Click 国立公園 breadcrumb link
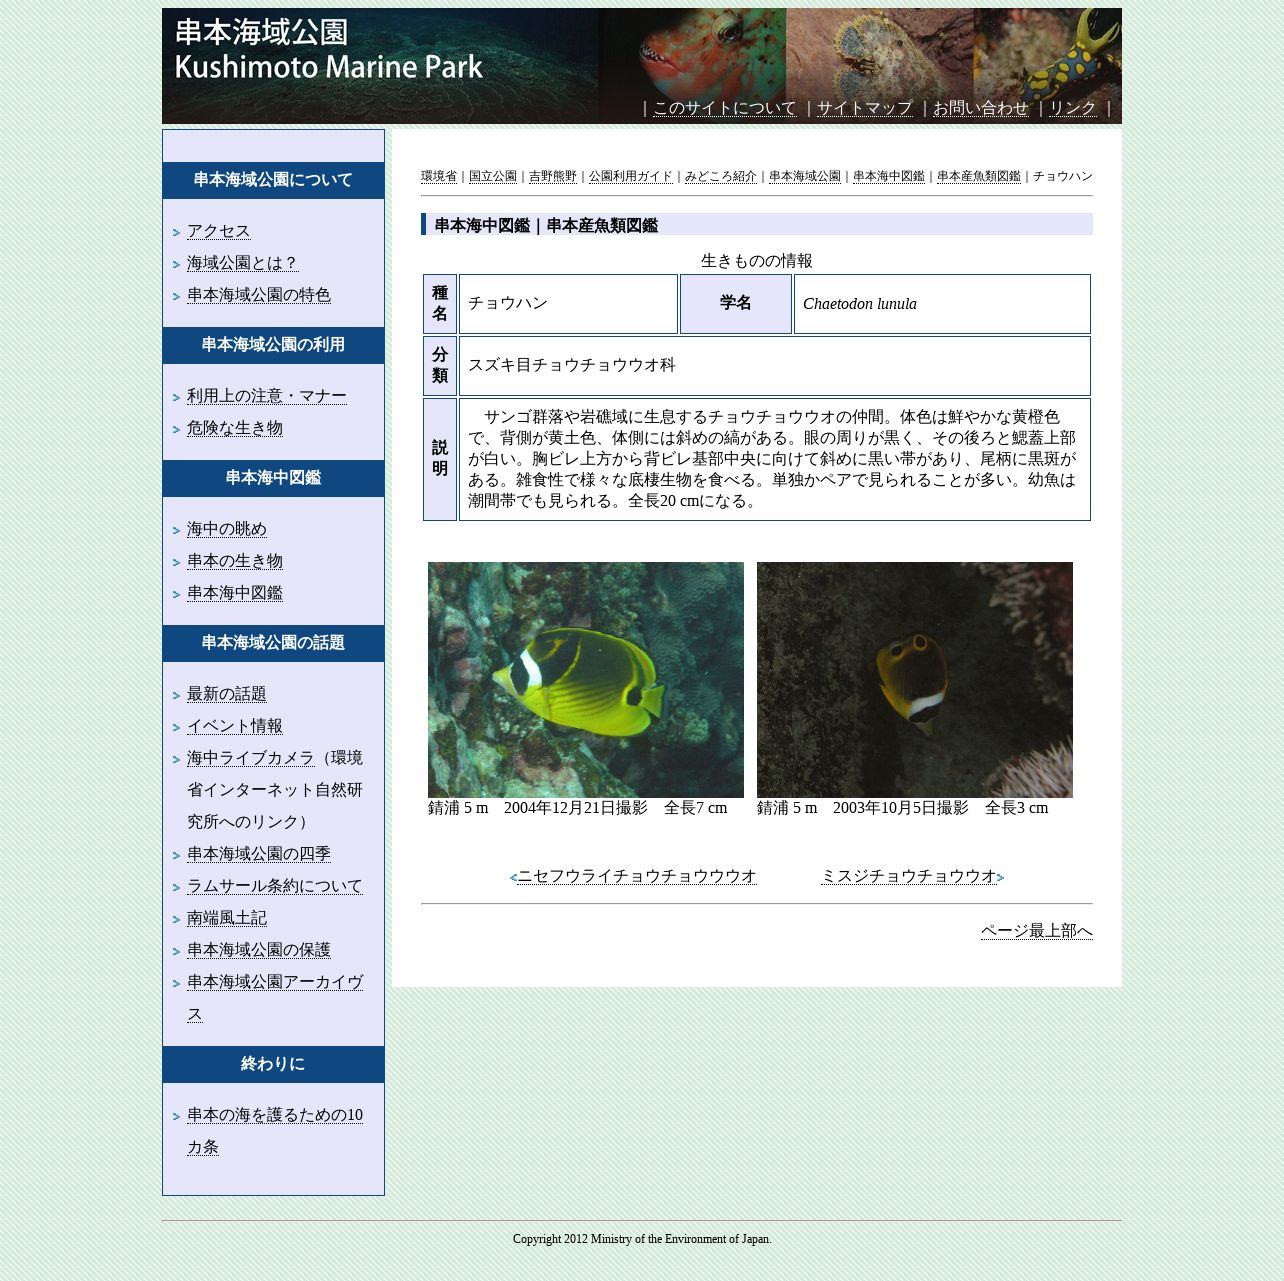1284x1281 pixels. tap(493, 176)
